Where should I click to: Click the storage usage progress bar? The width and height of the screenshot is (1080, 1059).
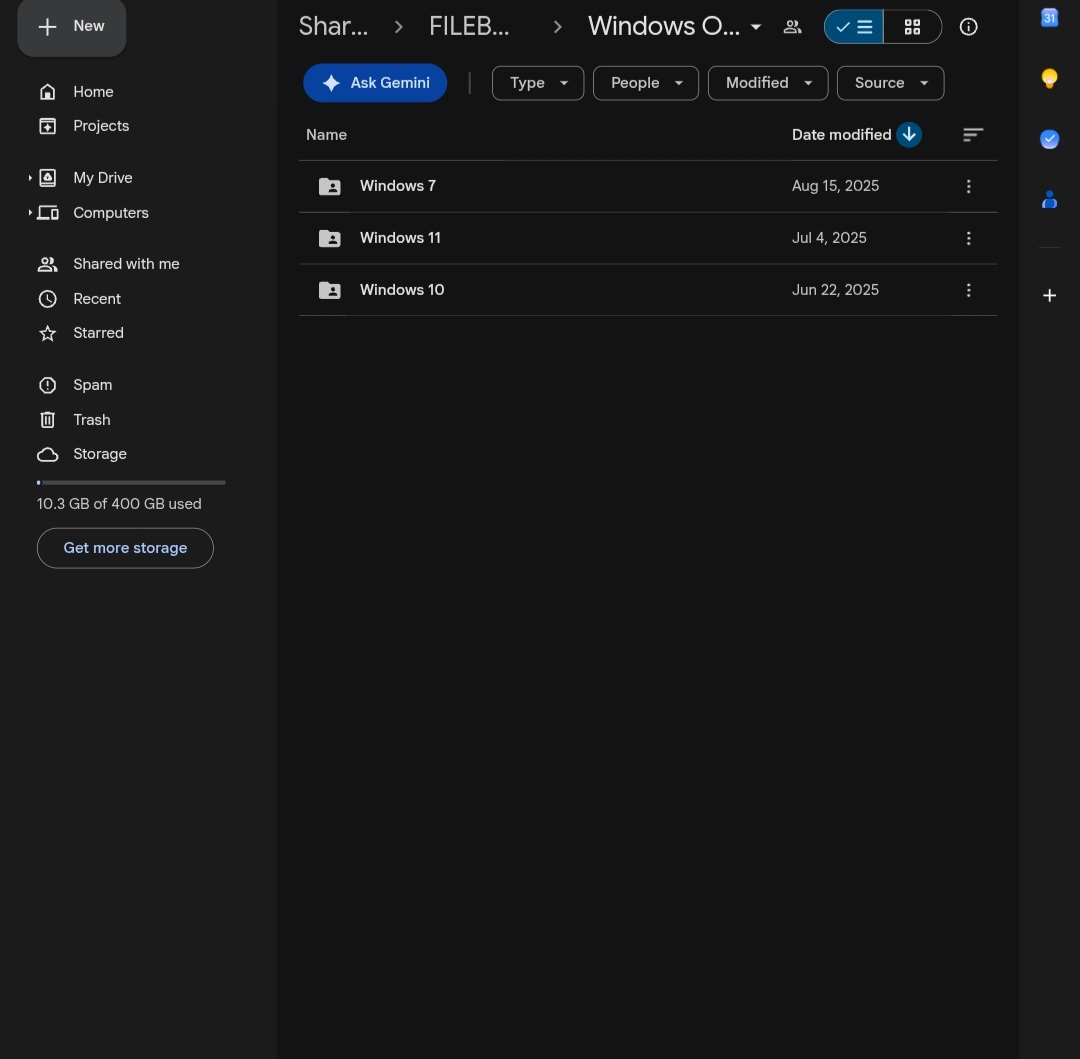pos(131,483)
